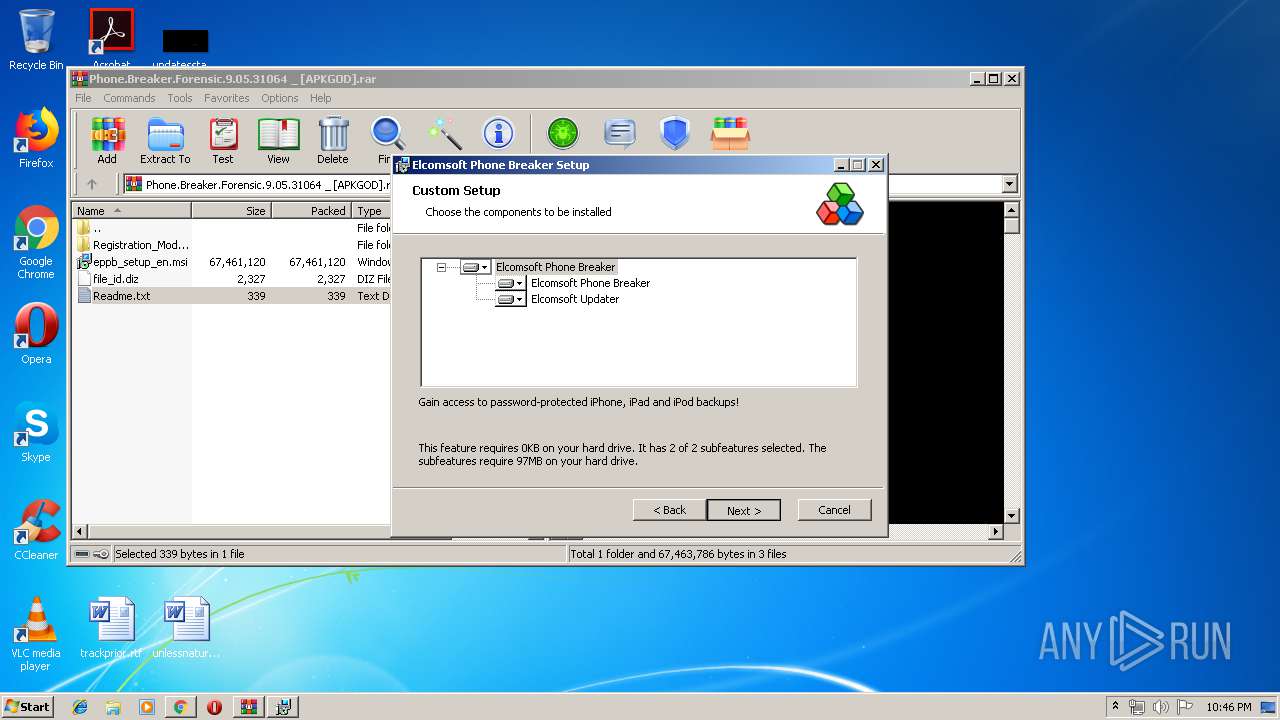Open feature dropdown for root Elcomsoft Phone Breaker
Viewport: 1280px width, 720px height.
(475, 267)
